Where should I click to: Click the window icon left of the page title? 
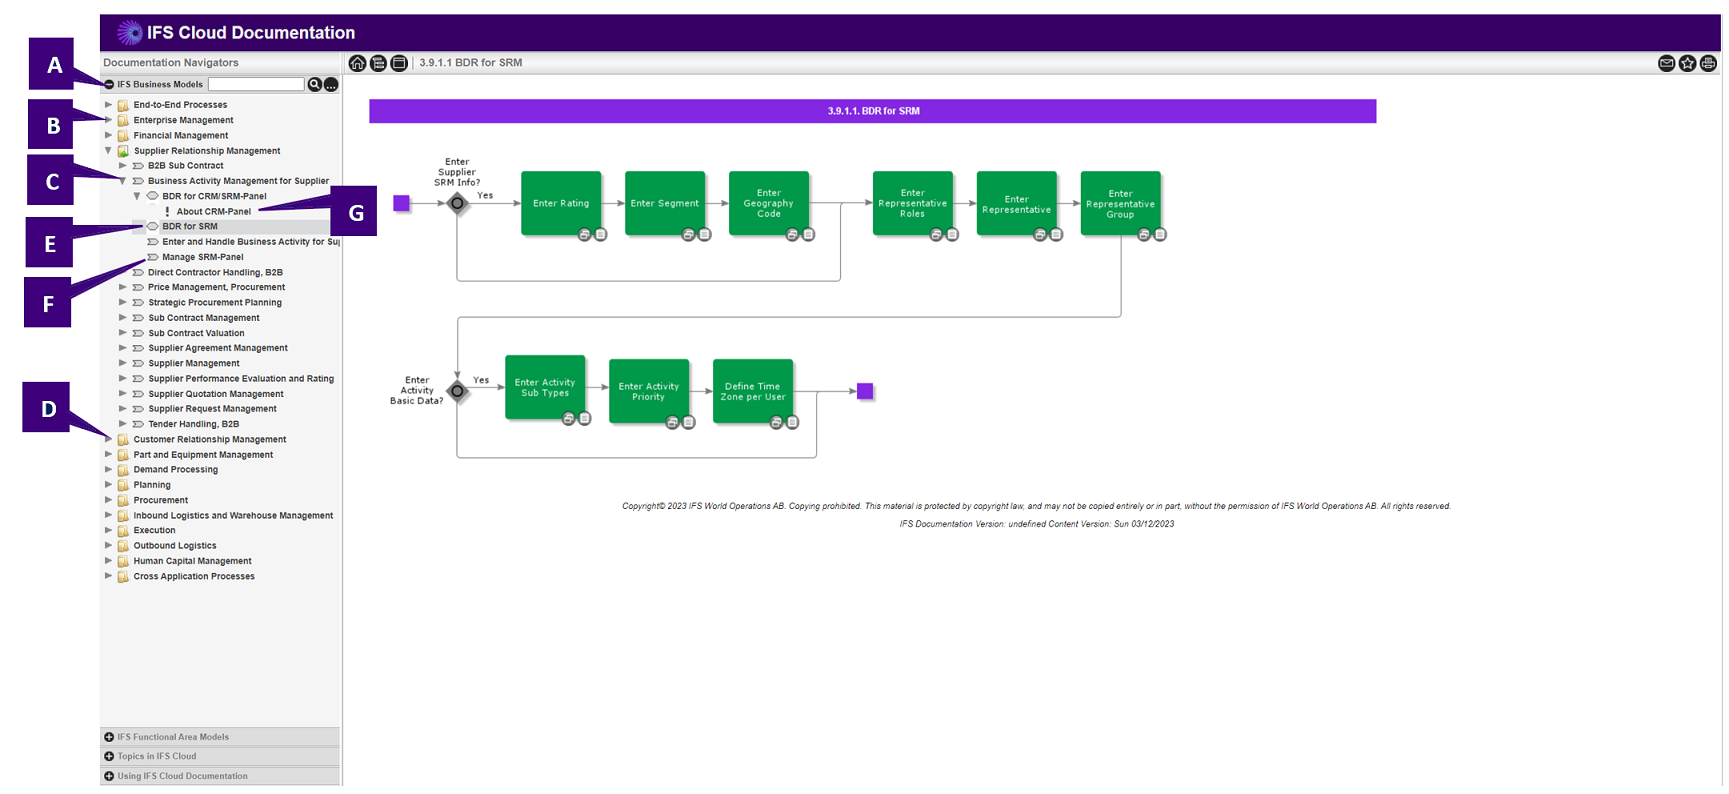[399, 63]
